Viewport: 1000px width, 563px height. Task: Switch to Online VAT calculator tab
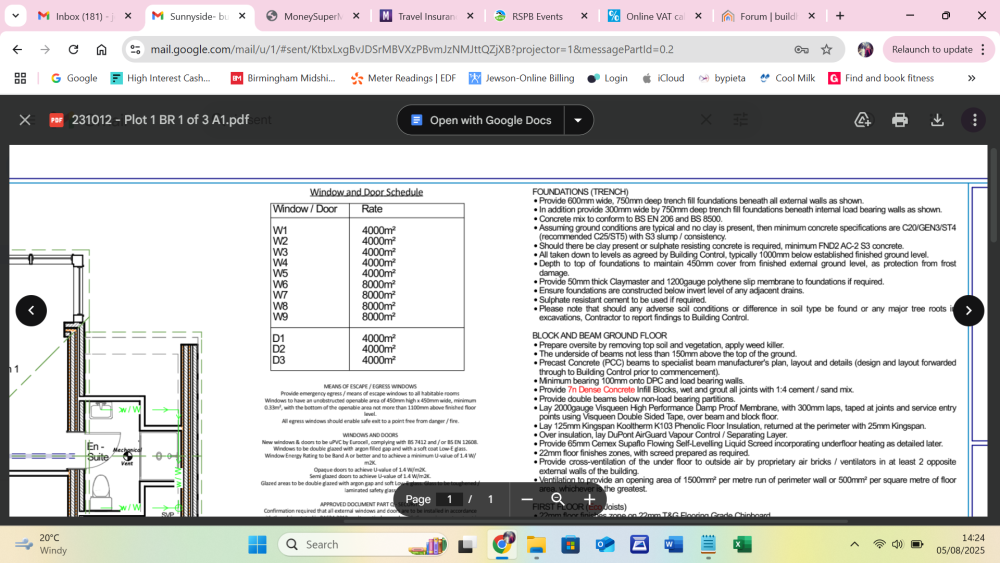point(654,16)
